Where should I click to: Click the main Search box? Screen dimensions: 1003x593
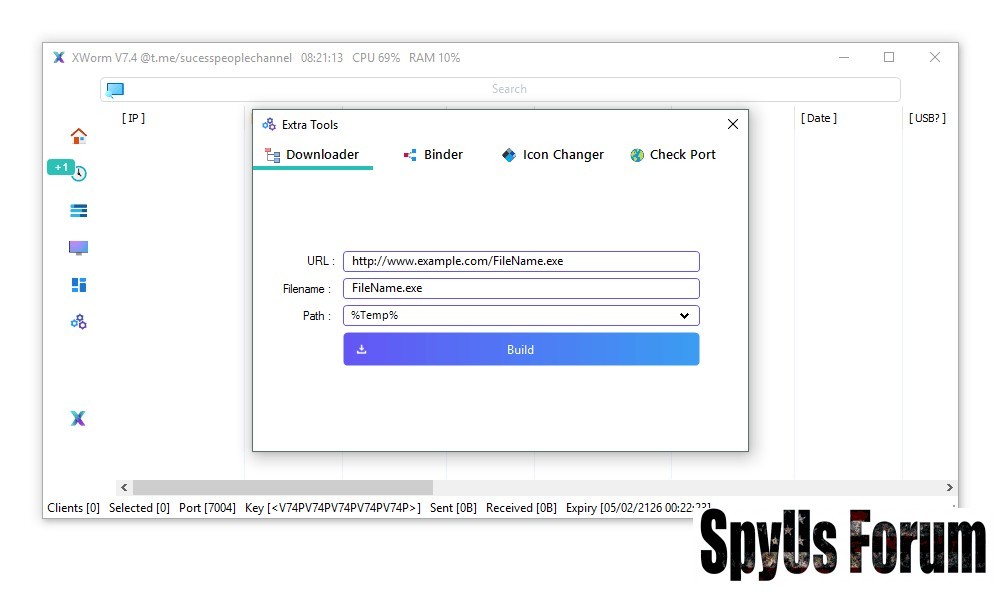[x=509, y=89]
